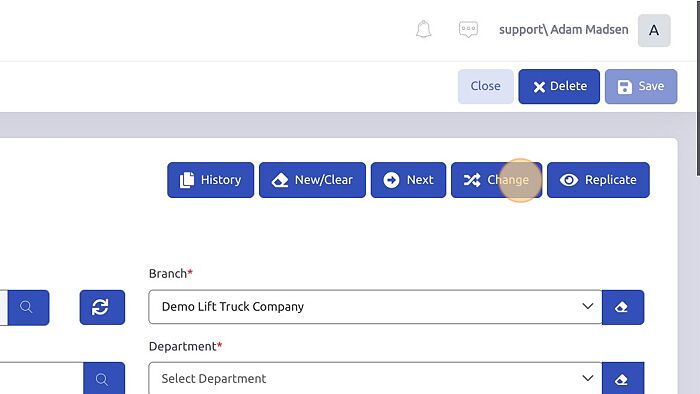
Task: Expand the Select Department dropdown
Action: tap(375, 378)
